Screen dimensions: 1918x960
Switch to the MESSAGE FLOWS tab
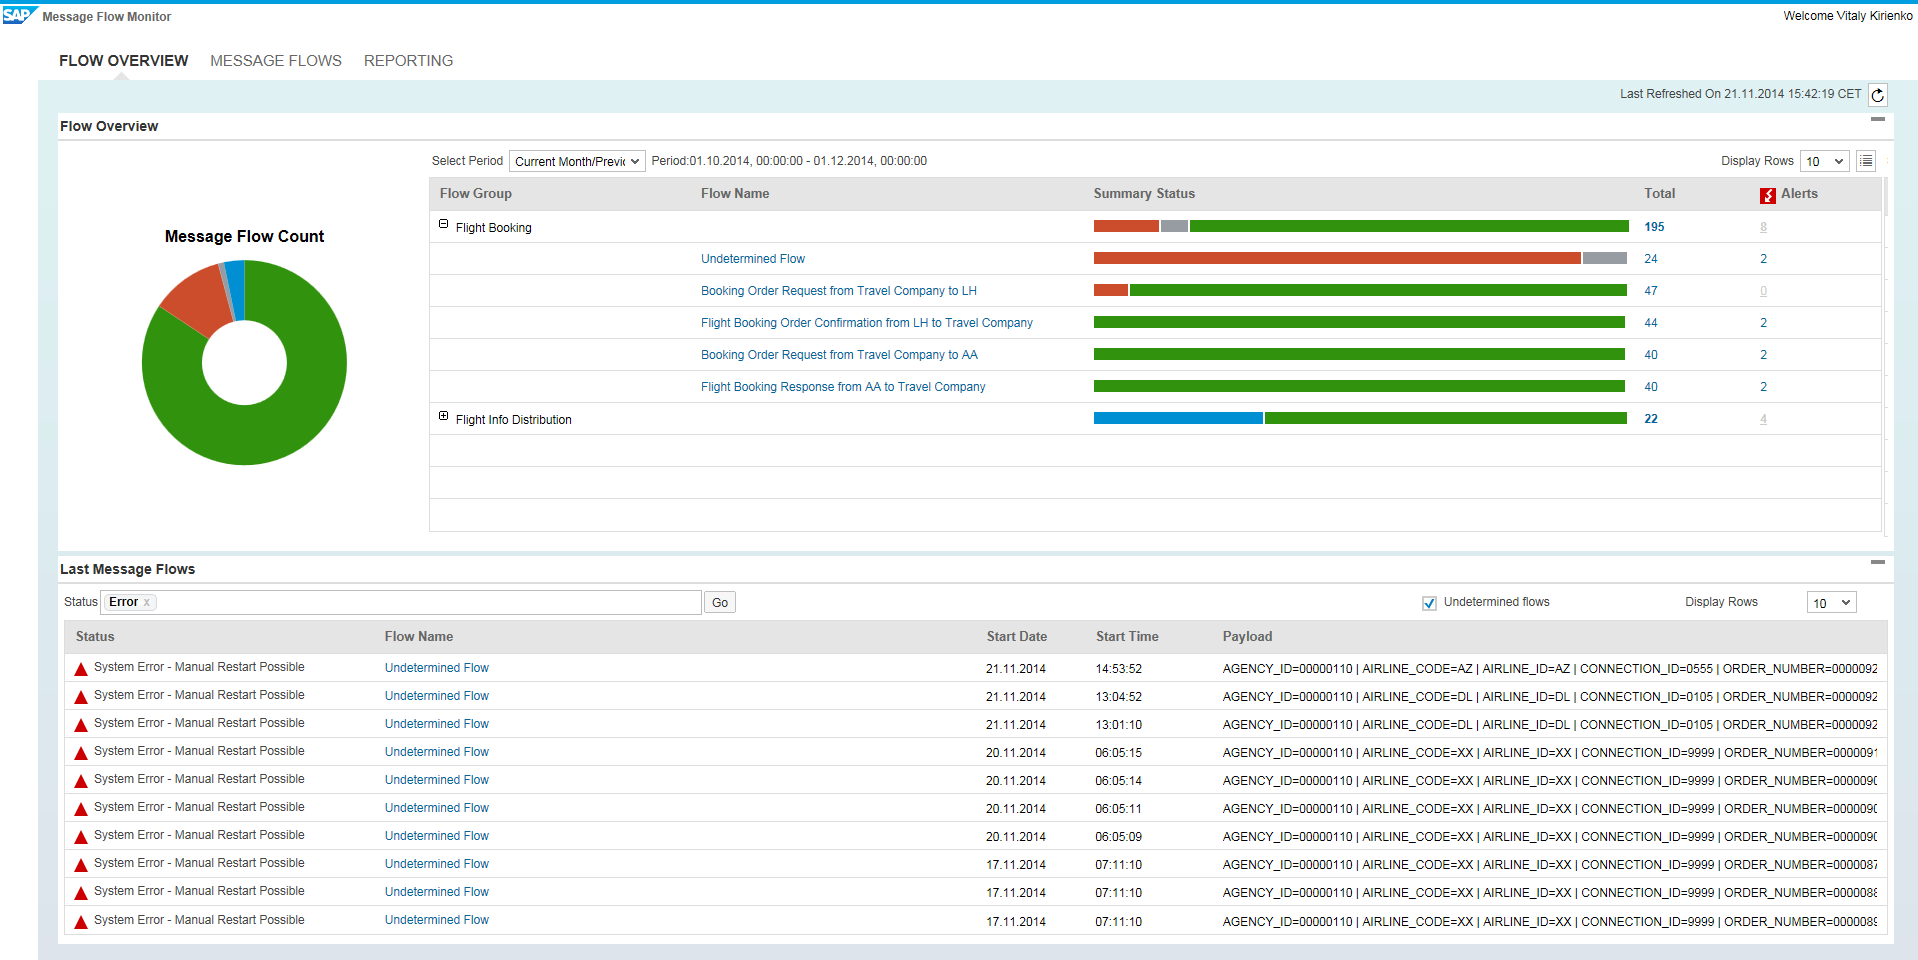[x=276, y=61]
